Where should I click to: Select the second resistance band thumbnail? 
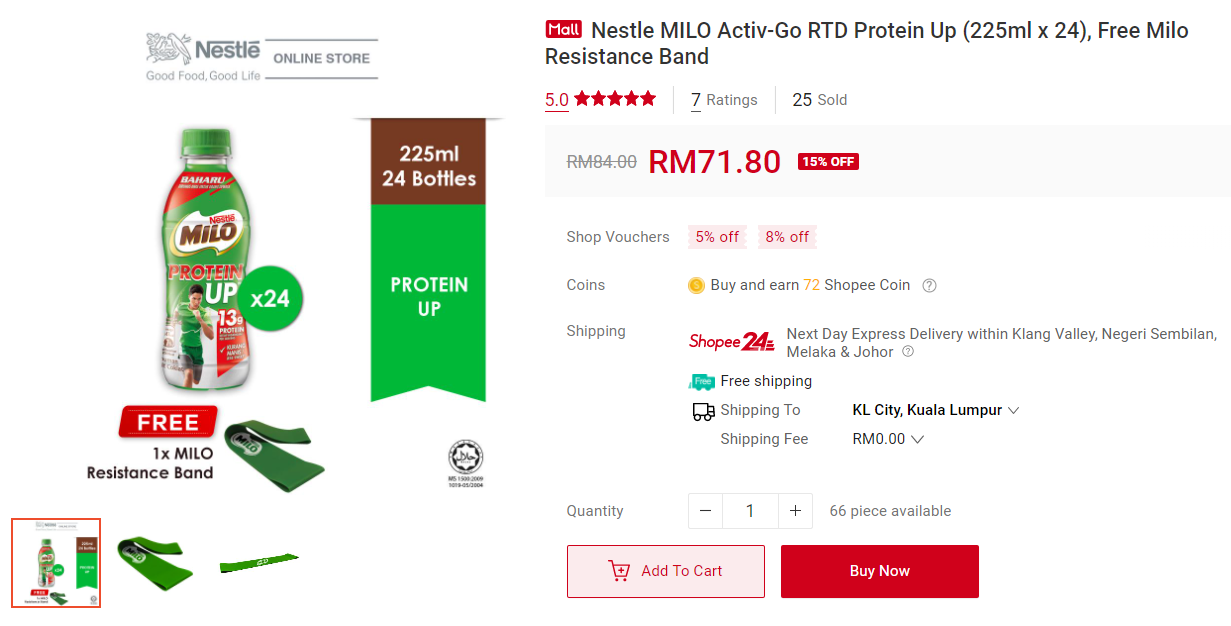click(155, 562)
